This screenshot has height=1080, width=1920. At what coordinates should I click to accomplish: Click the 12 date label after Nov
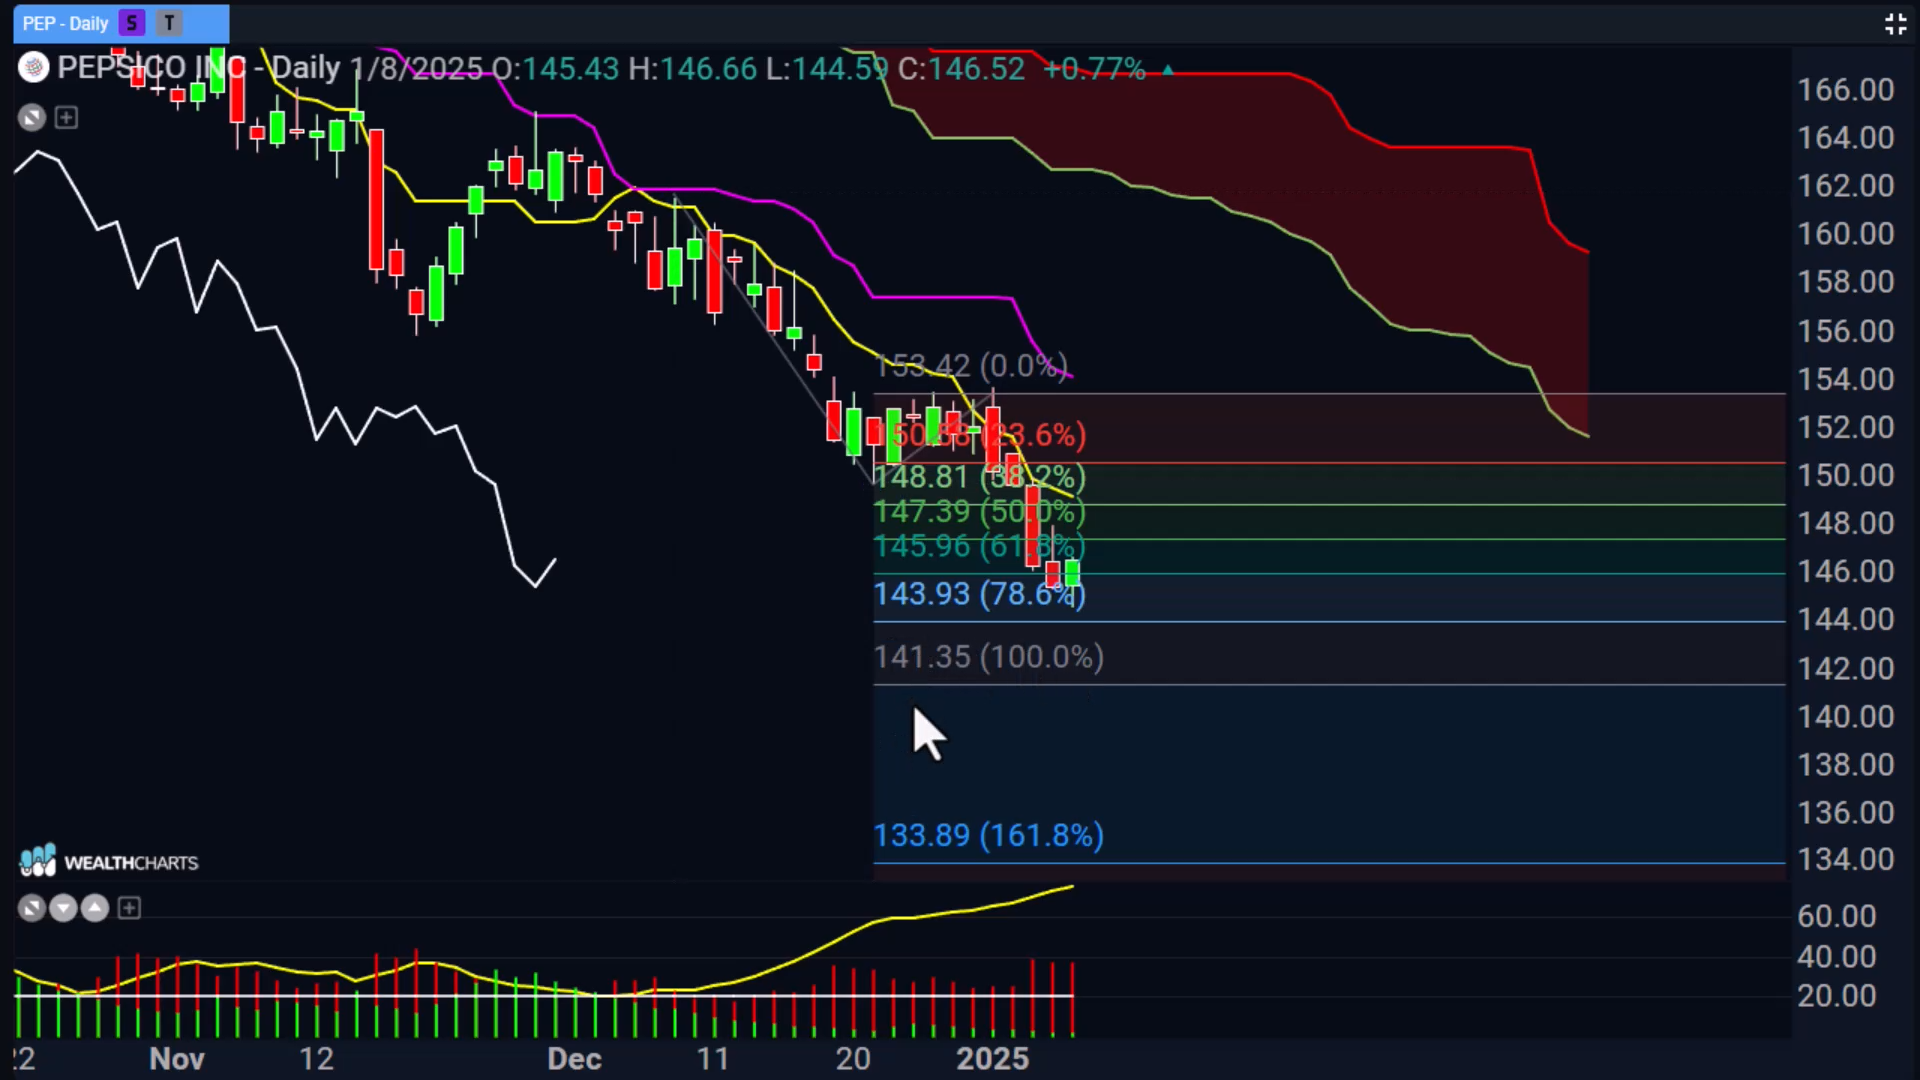coord(316,1059)
